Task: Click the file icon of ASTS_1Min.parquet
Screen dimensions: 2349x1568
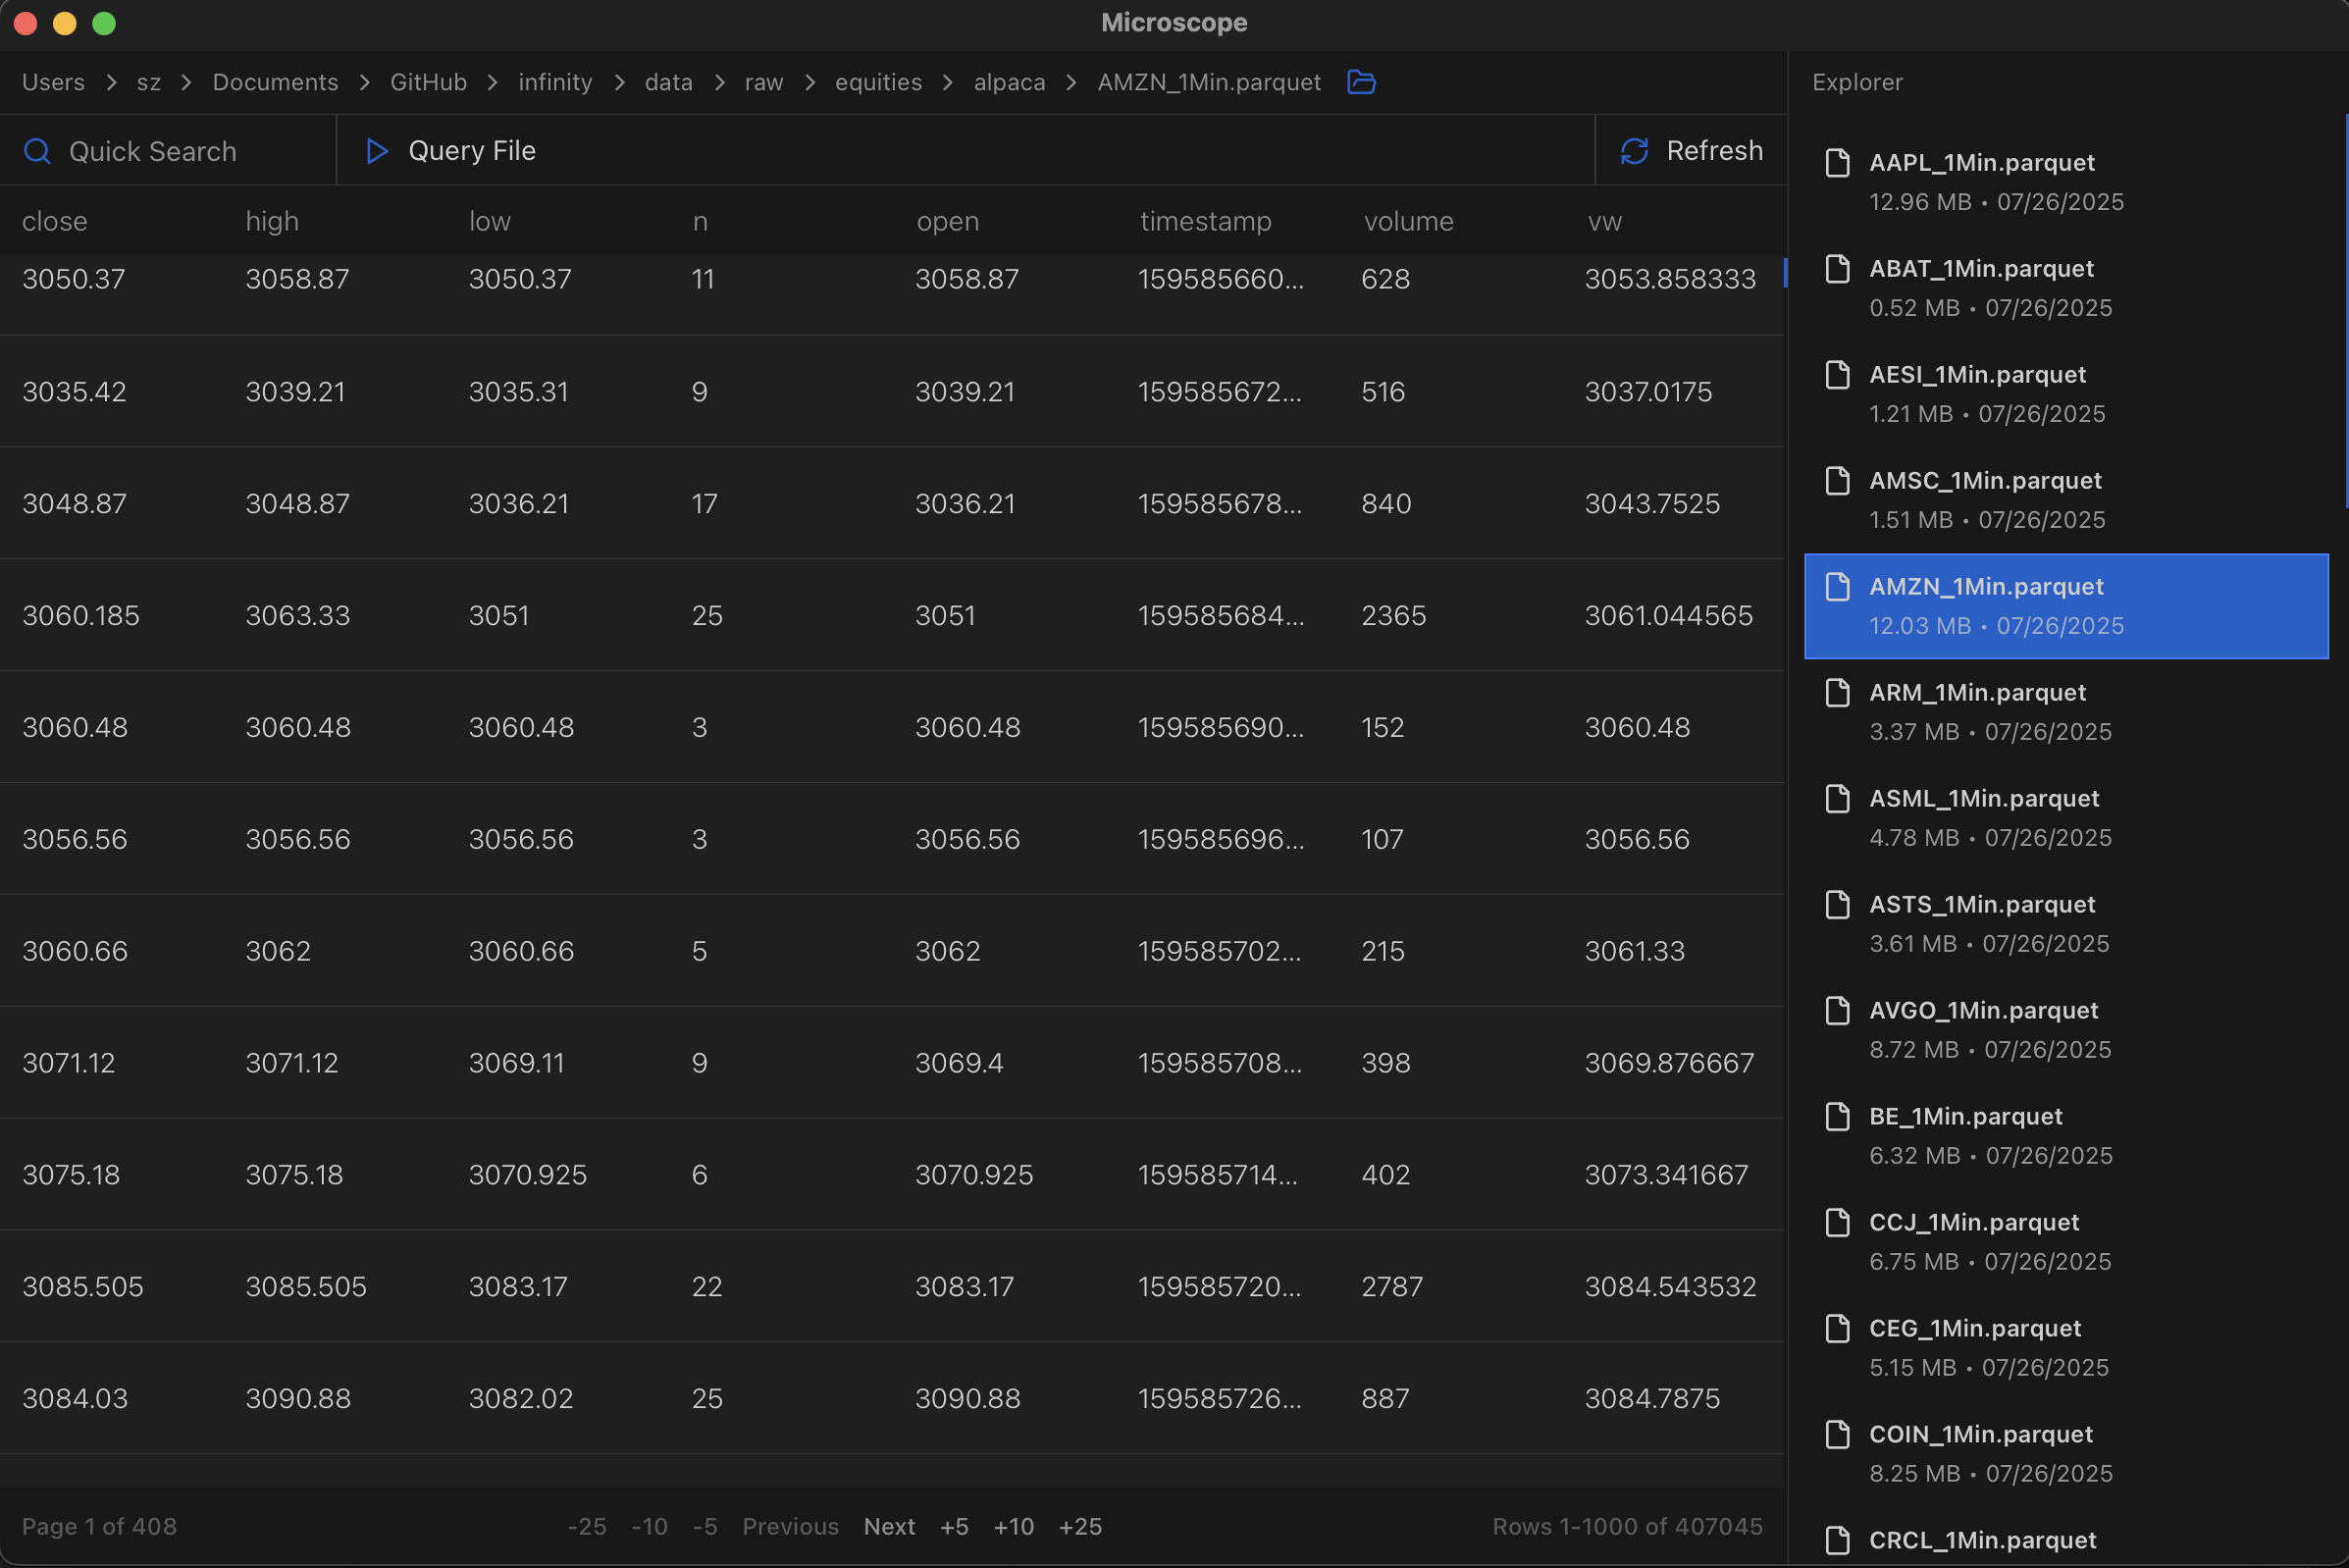Action: pyautogui.click(x=1837, y=904)
